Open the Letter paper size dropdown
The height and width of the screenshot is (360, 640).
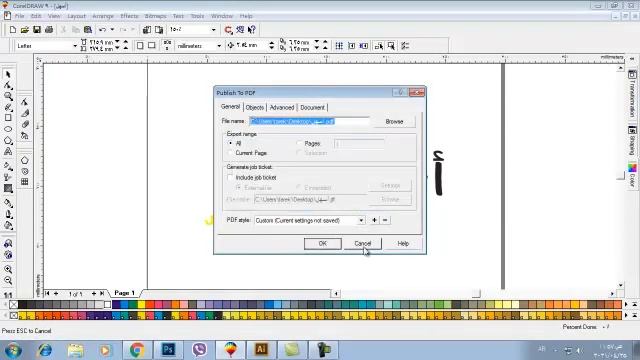click(x=75, y=46)
